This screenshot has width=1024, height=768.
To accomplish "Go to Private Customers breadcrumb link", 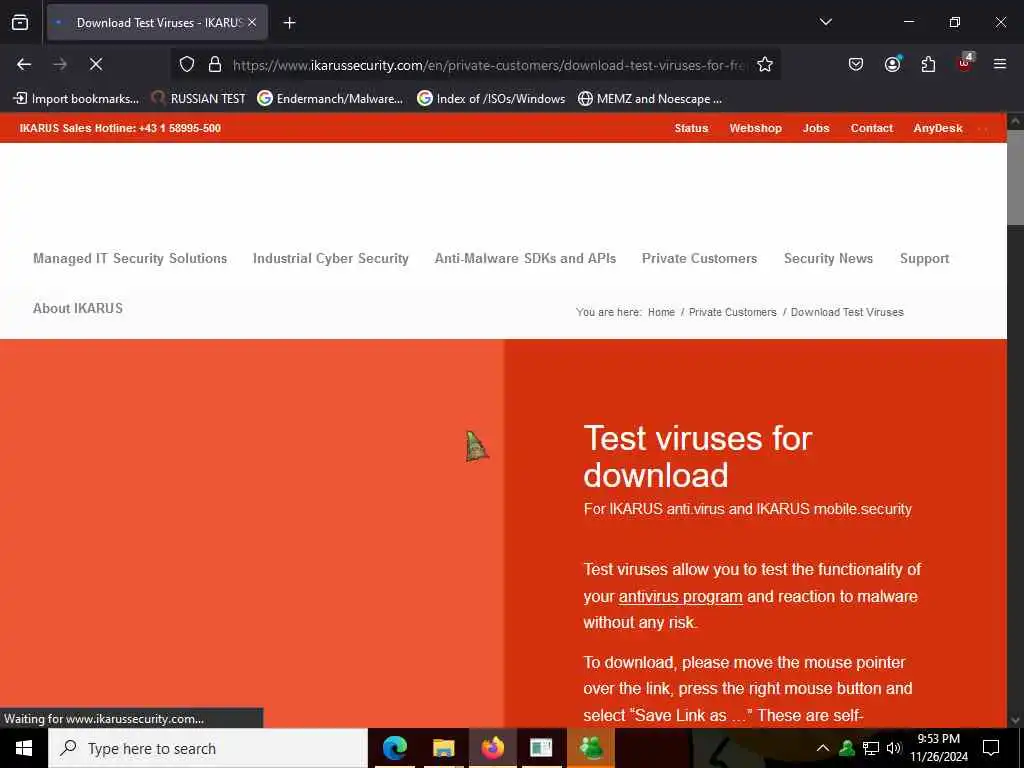I will 733,312.
